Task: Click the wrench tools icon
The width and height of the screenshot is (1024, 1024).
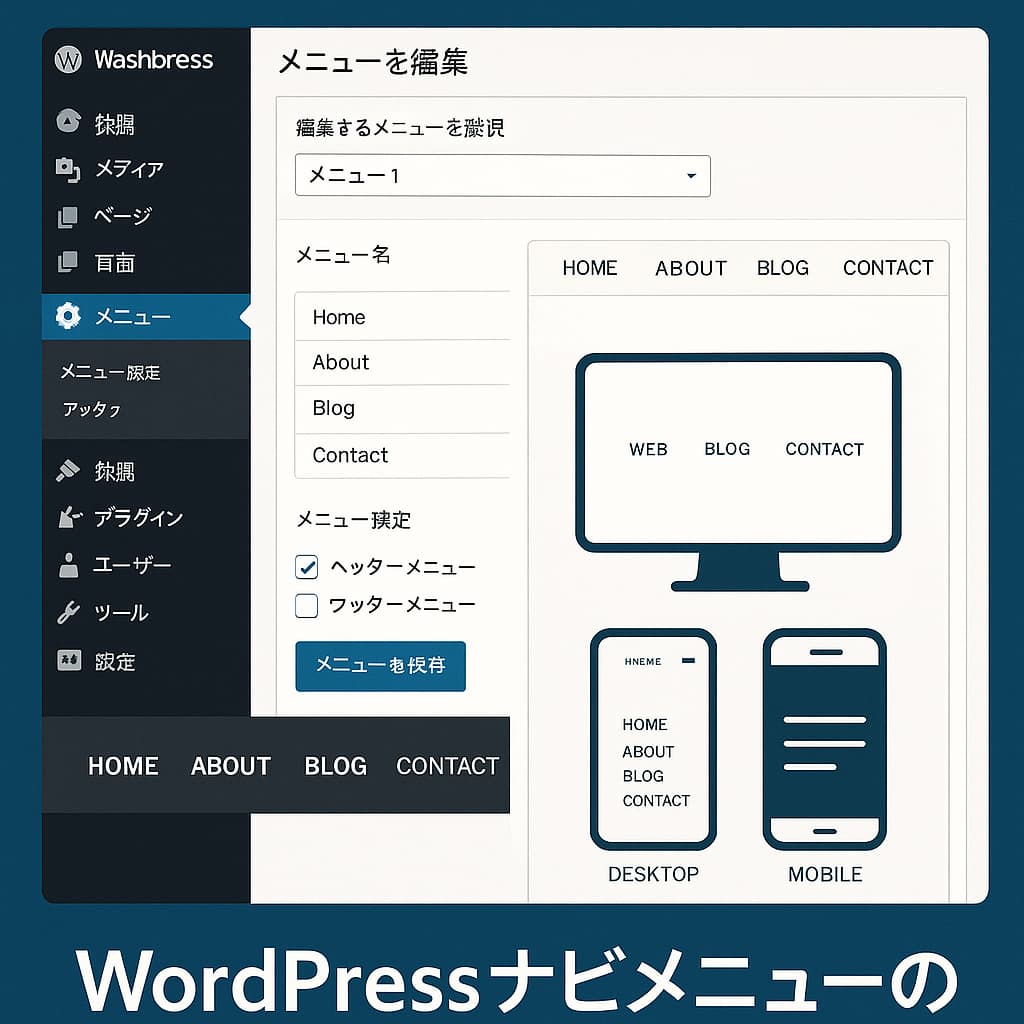Action: (x=68, y=612)
